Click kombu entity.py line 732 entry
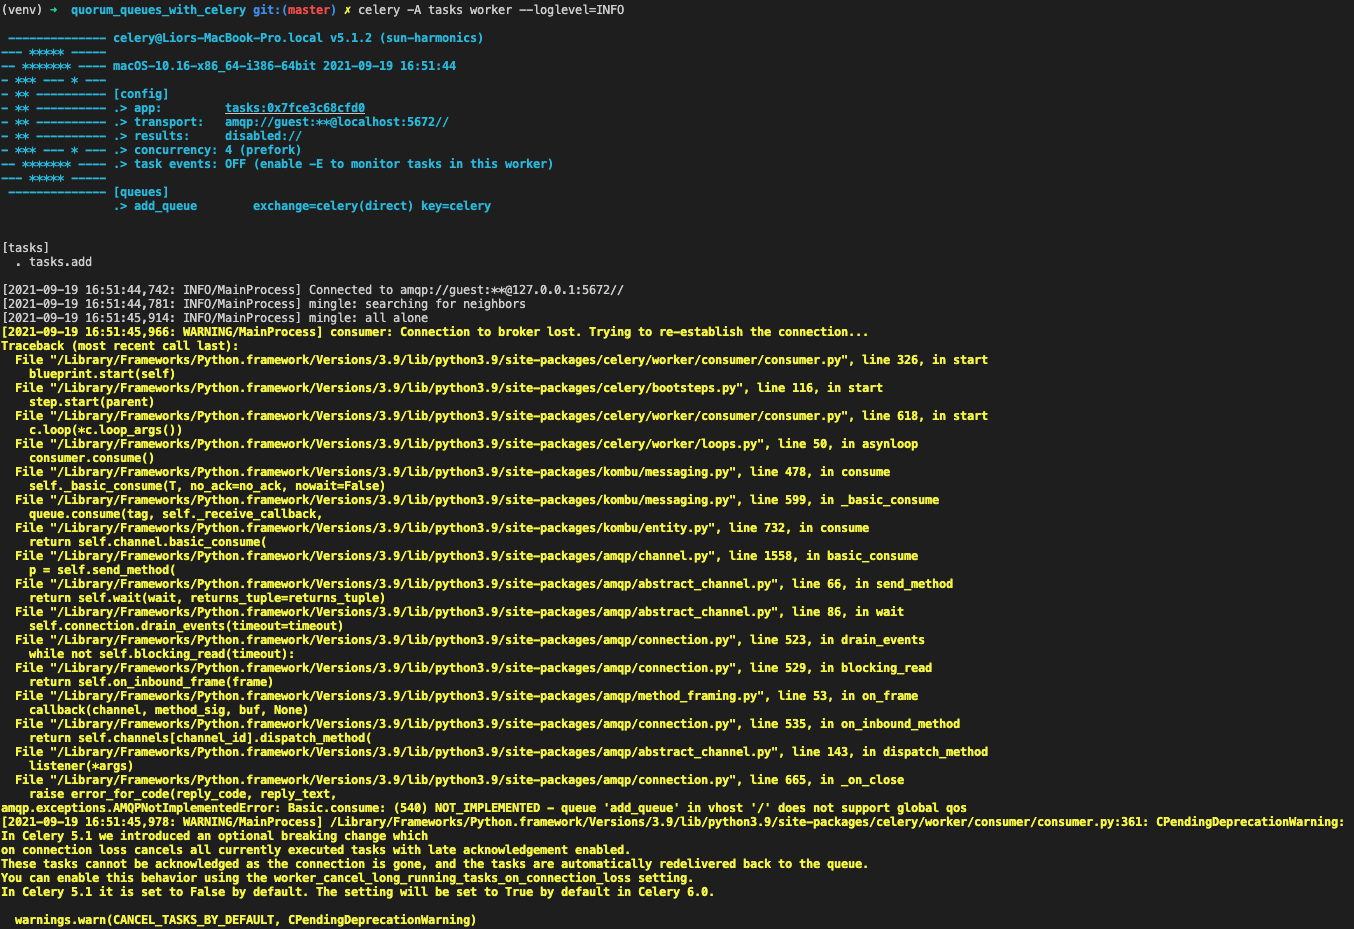This screenshot has height=929, width=1354. [x=442, y=528]
